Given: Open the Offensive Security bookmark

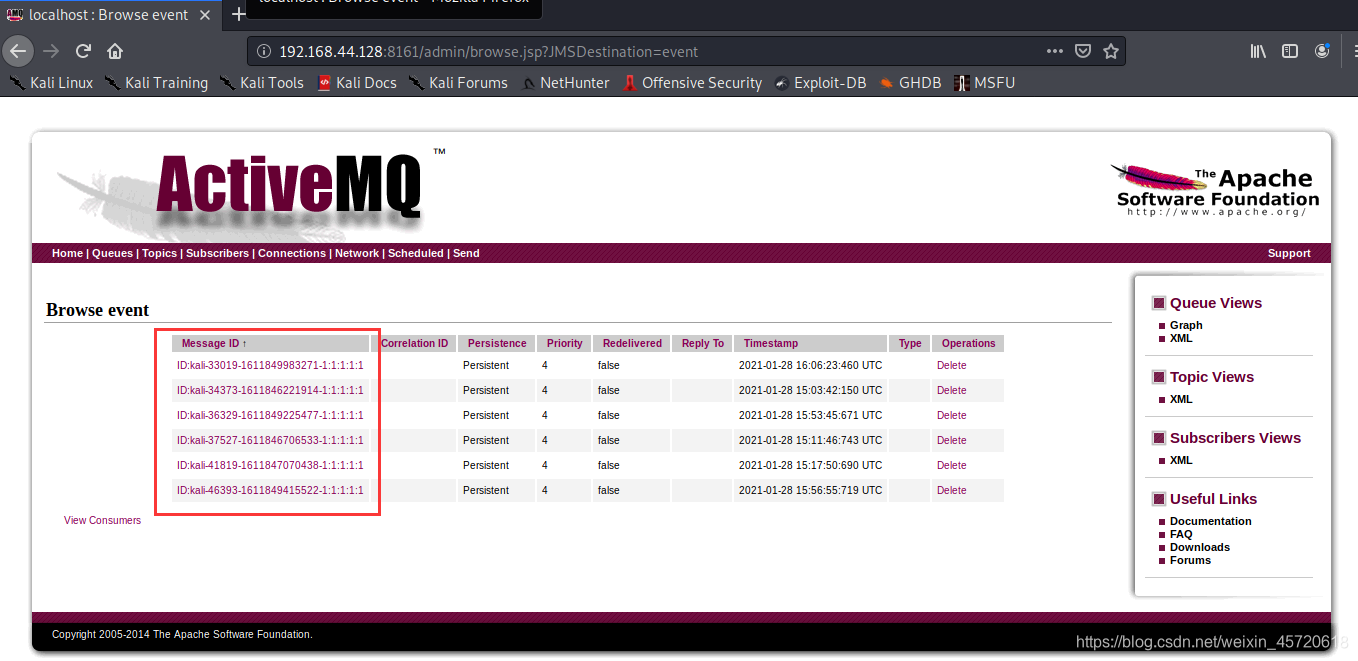Looking at the screenshot, I should (x=692, y=83).
